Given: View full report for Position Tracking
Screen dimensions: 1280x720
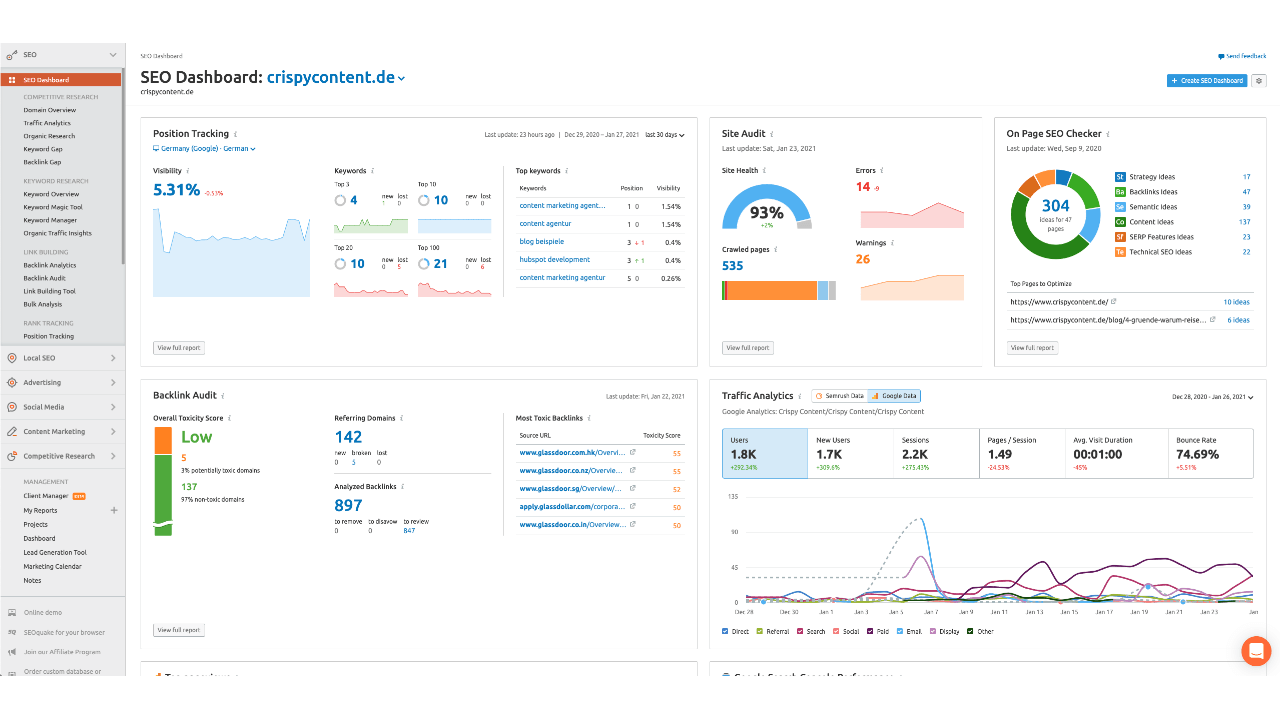Looking at the screenshot, I should pos(179,348).
